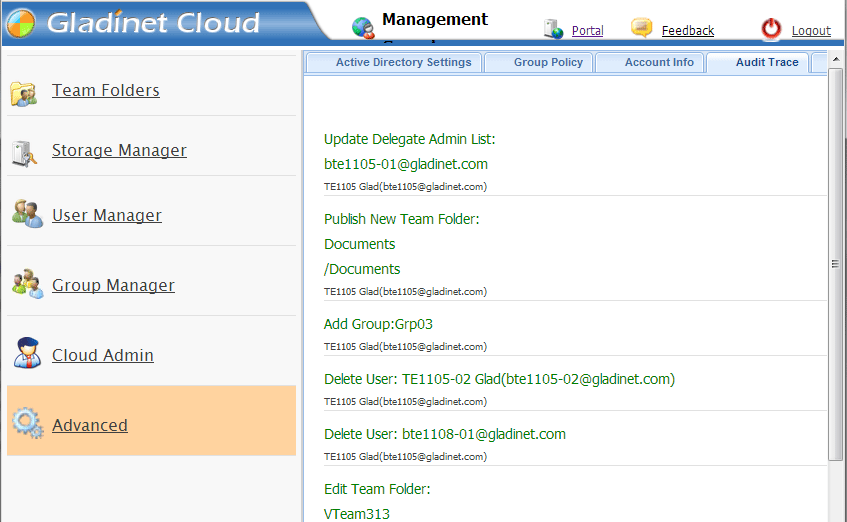Image resolution: width=847 pixels, height=522 pixels.
Task: Click the Team Folders folder icon
Action: click(24, 93)
